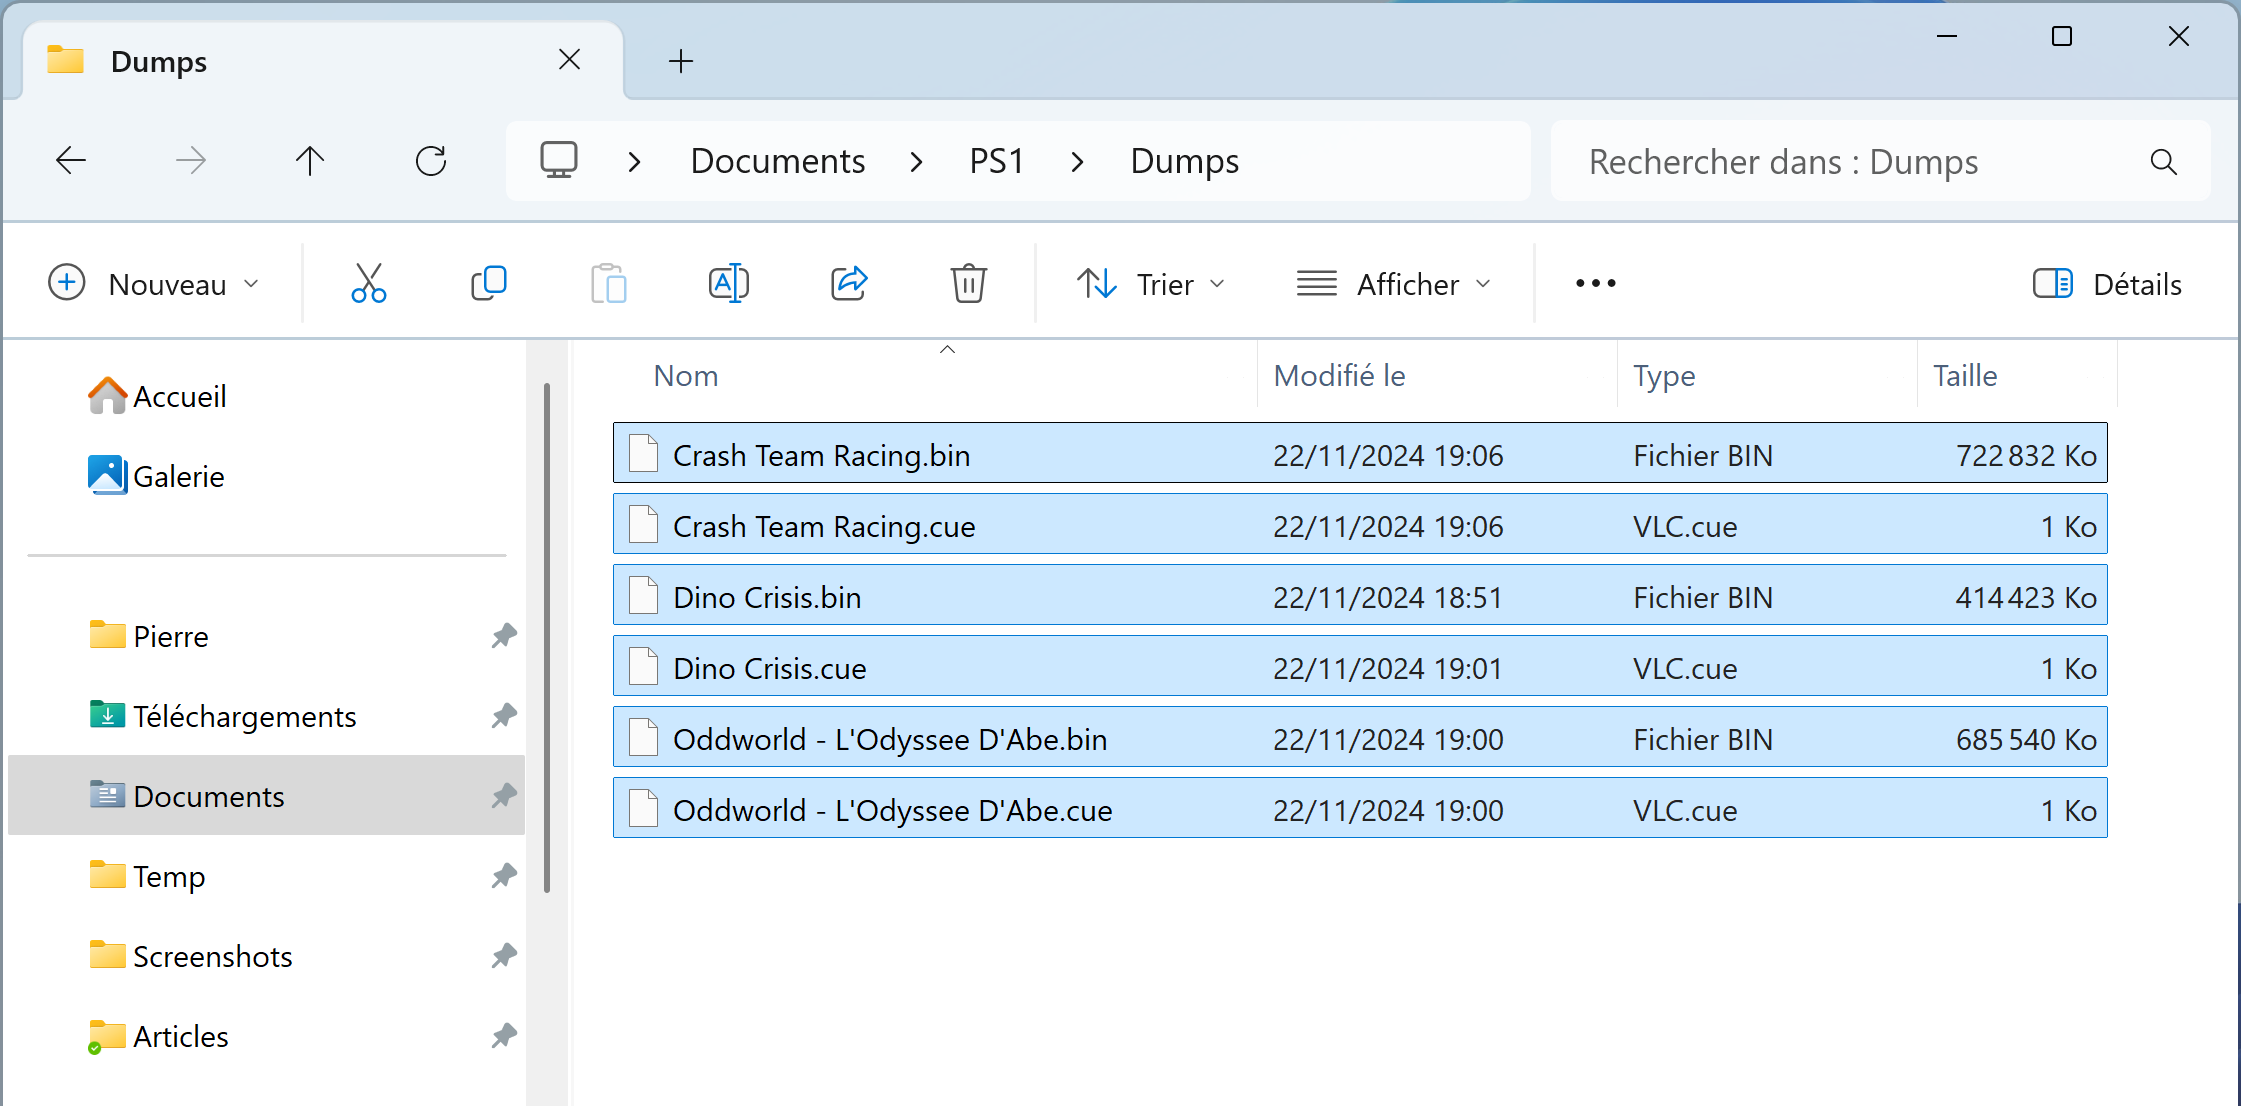Sort by the Modifié le column header

pos(1437,376)
